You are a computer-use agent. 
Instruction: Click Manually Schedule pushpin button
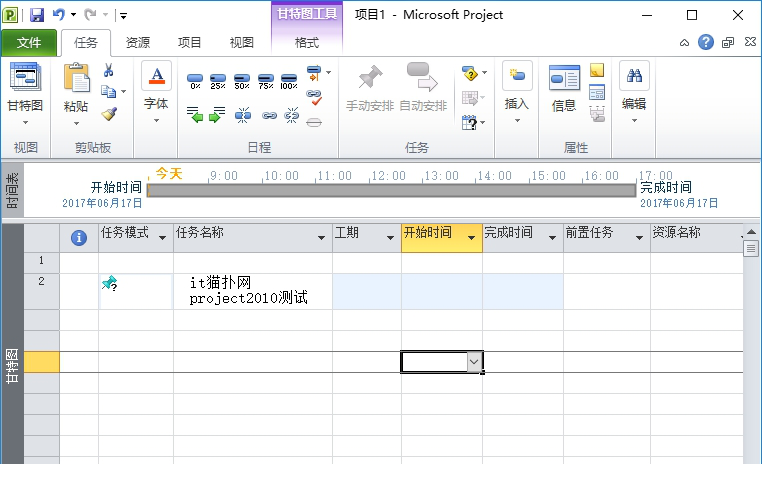click(x=370, y=88)
